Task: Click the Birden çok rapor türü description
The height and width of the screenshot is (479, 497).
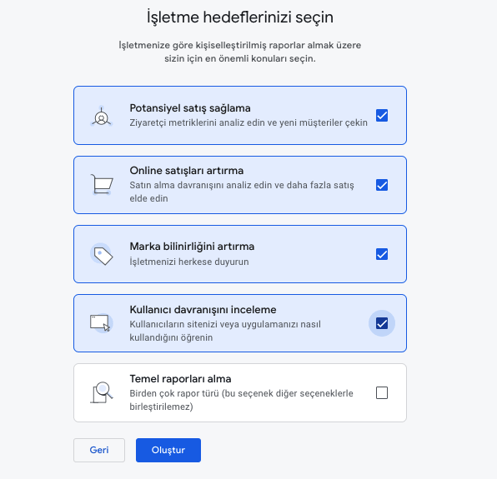Action: pyautogui.click(x=241, y=400)
